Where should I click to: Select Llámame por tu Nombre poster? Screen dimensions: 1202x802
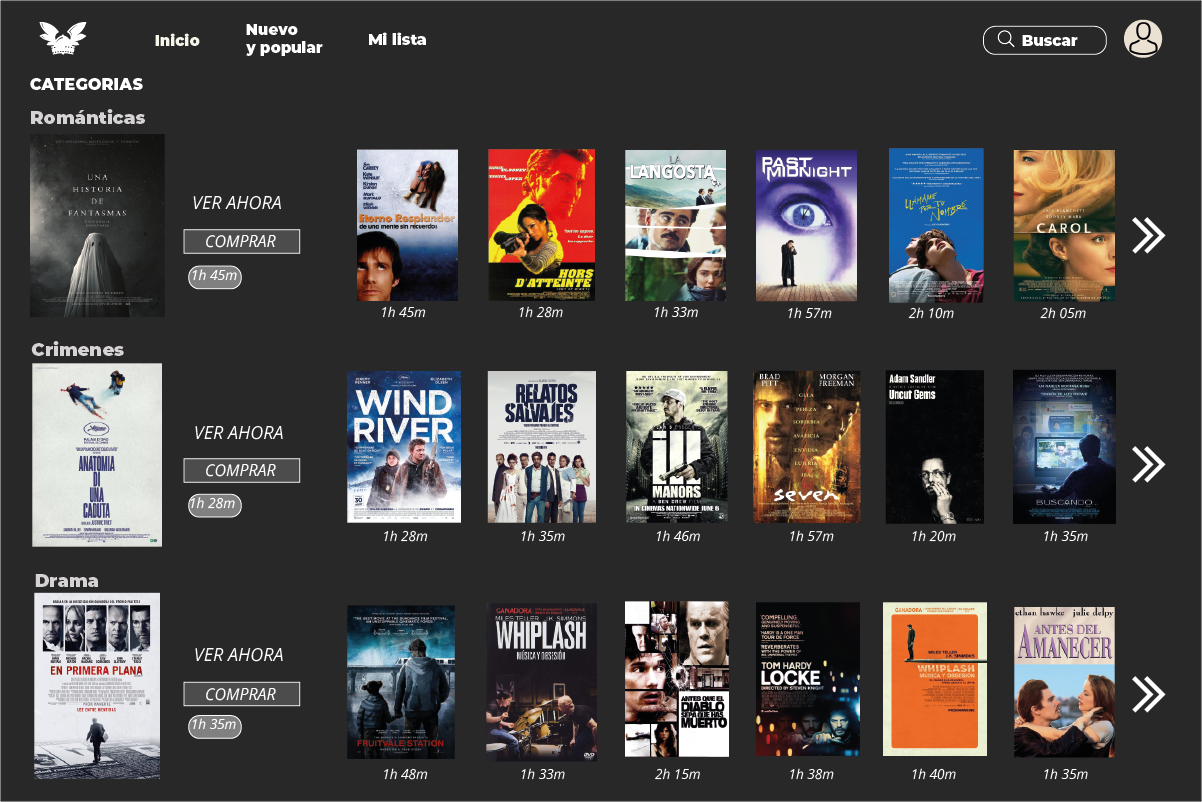coord(936,224)
